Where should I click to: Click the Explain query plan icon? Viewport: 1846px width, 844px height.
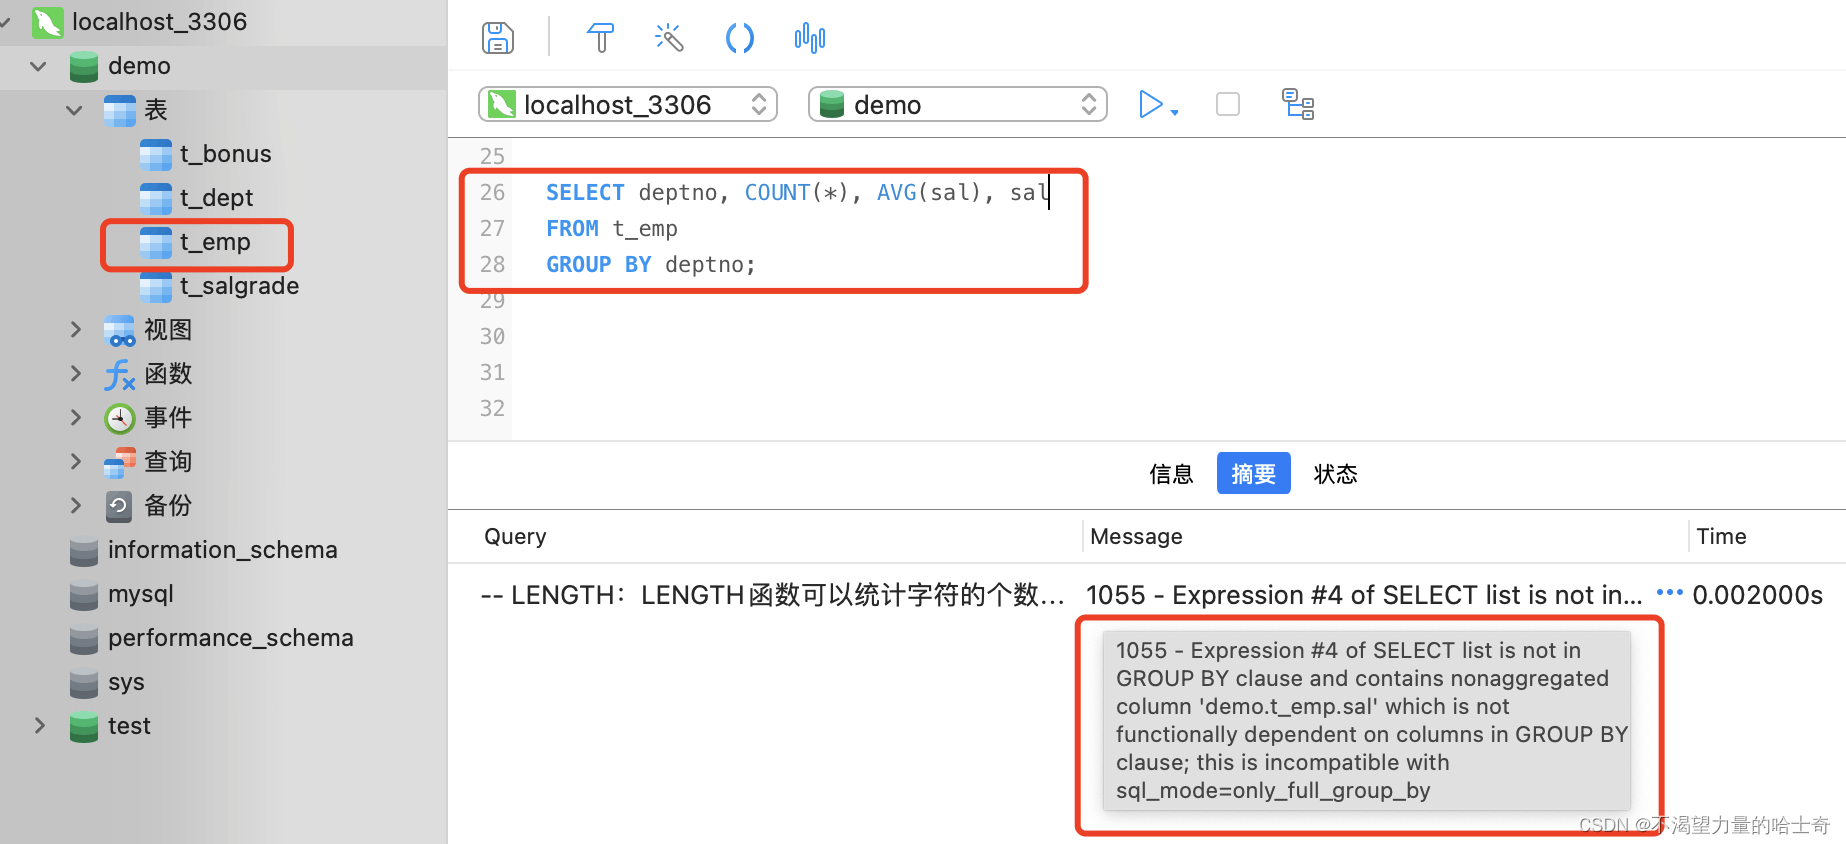[1297, 104]
